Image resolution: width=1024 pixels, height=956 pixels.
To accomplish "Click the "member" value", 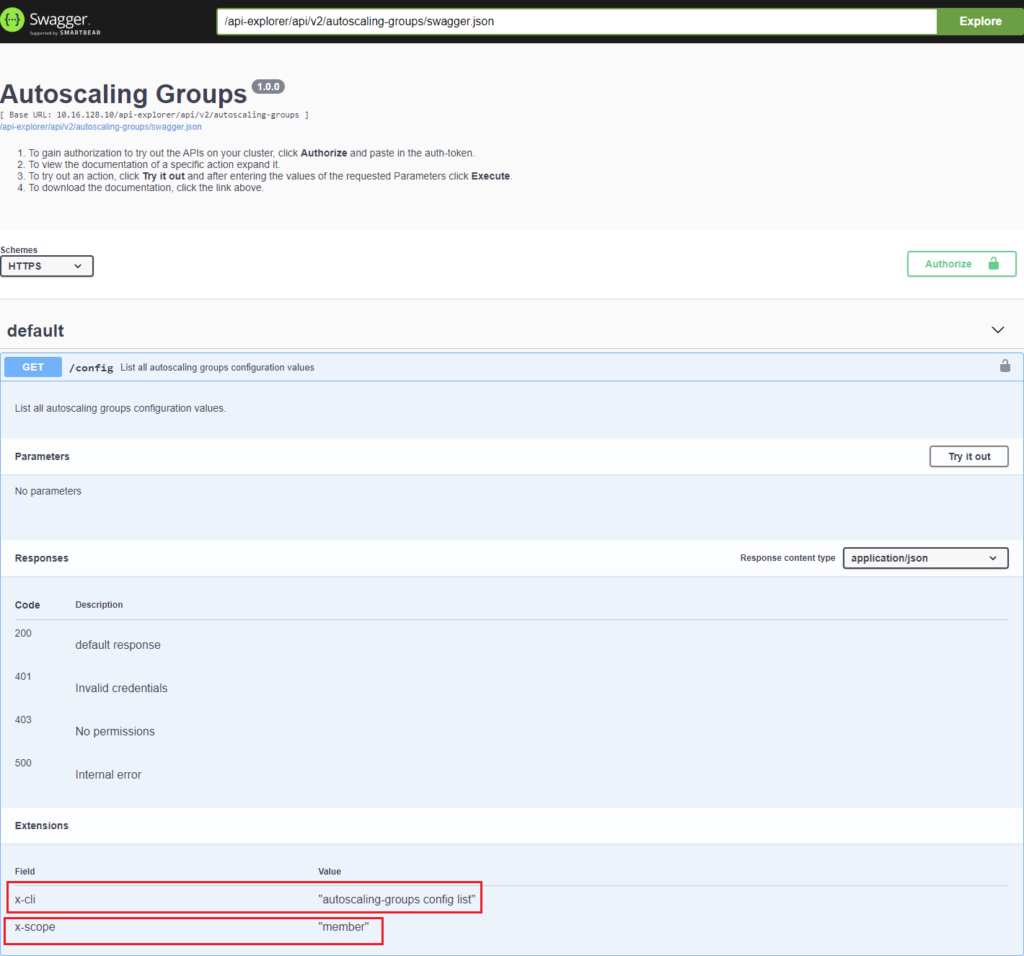I will click(x=344, y=927).
